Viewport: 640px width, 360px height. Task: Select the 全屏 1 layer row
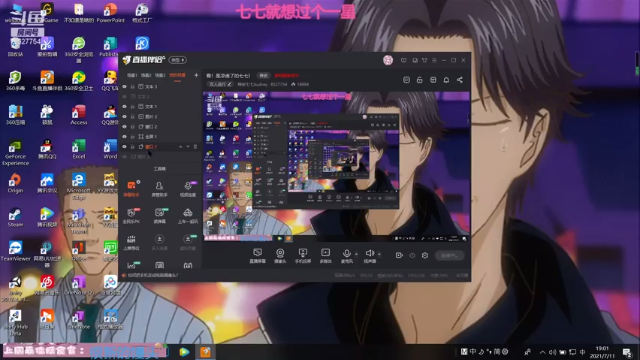pyautogui.click(x=160, y=136)
